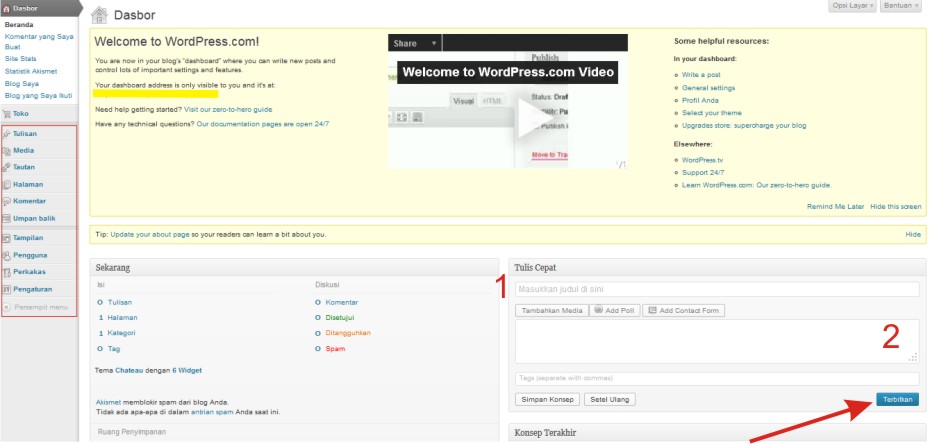Click the poll icon on Add Poll
Image resolution: width=930 pixels, height=444 pixels.
tap(598, 309)
